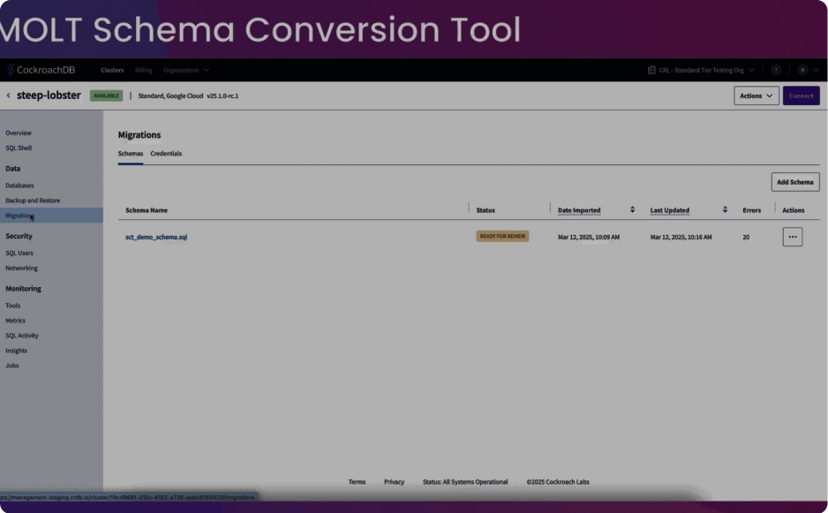Click the errors count 20
The height and width of the screenshot is (513, 828).
(746, 237)
